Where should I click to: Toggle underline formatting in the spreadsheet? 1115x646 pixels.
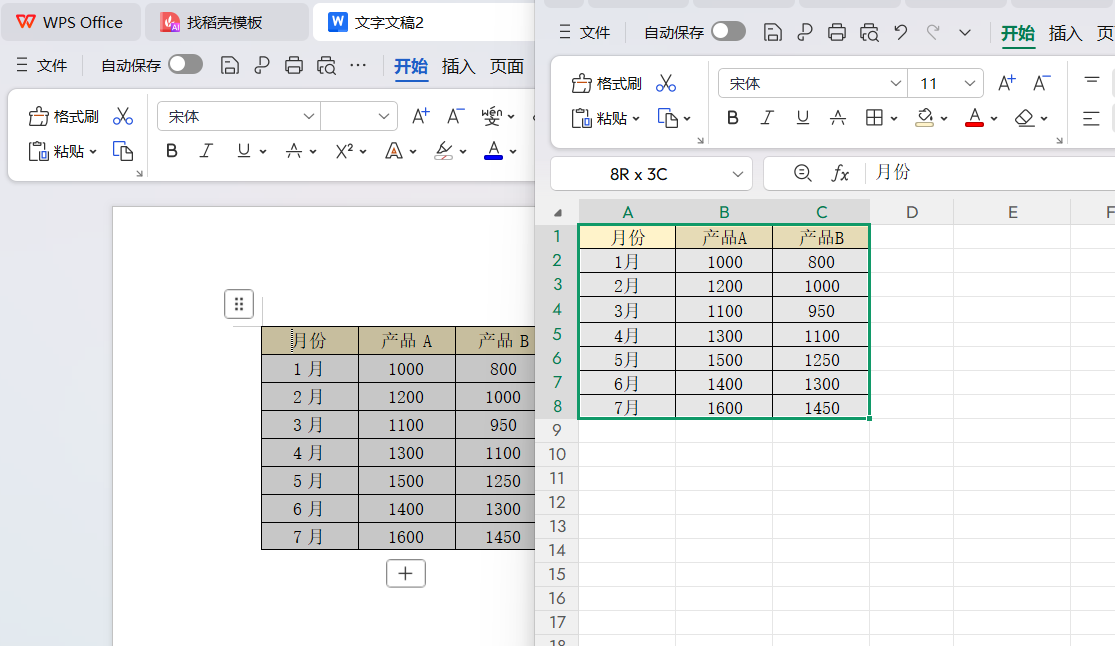click(x=801, y=118)
